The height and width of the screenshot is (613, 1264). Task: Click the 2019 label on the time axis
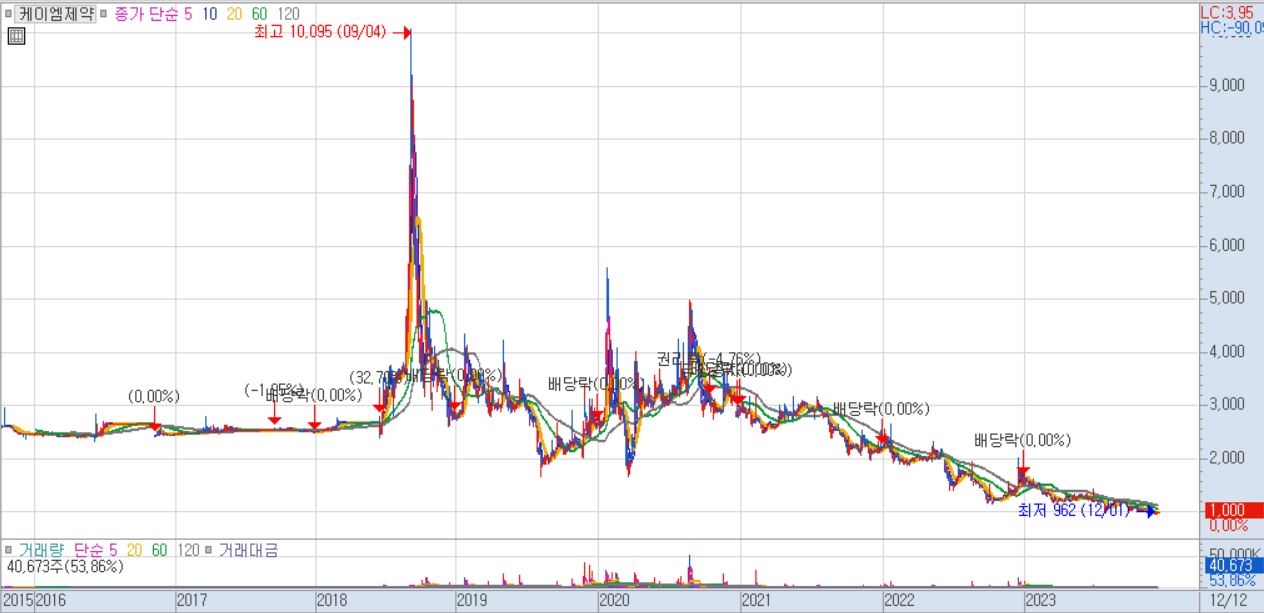click(472, 601)
